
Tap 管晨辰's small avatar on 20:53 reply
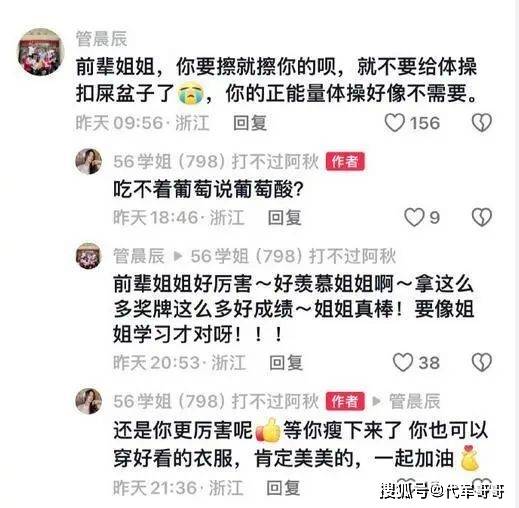pos(88,256)
